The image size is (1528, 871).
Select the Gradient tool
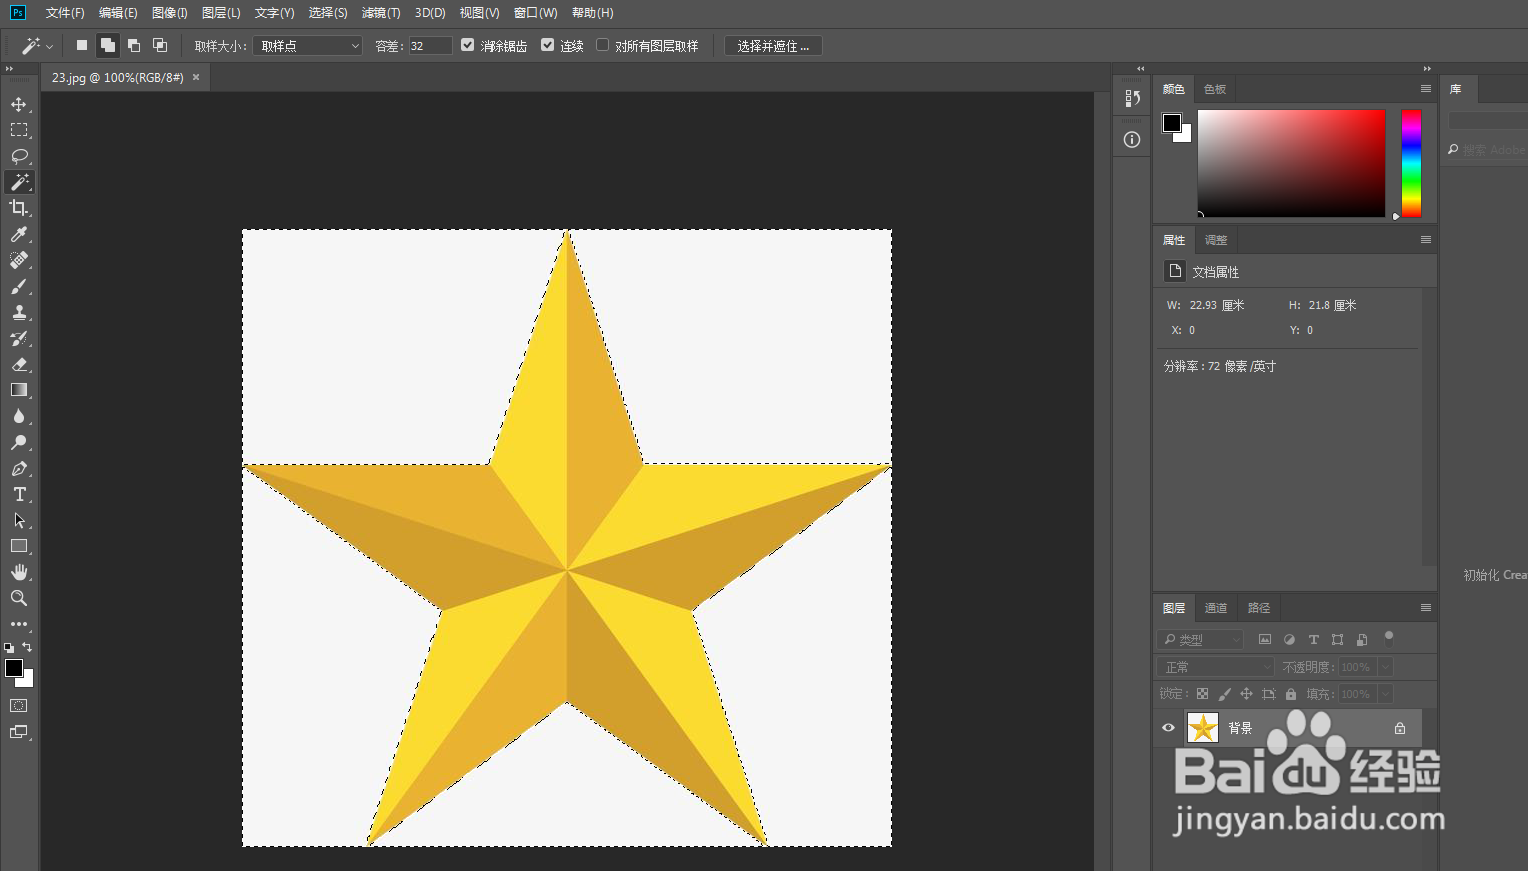(x=19, y=390)
